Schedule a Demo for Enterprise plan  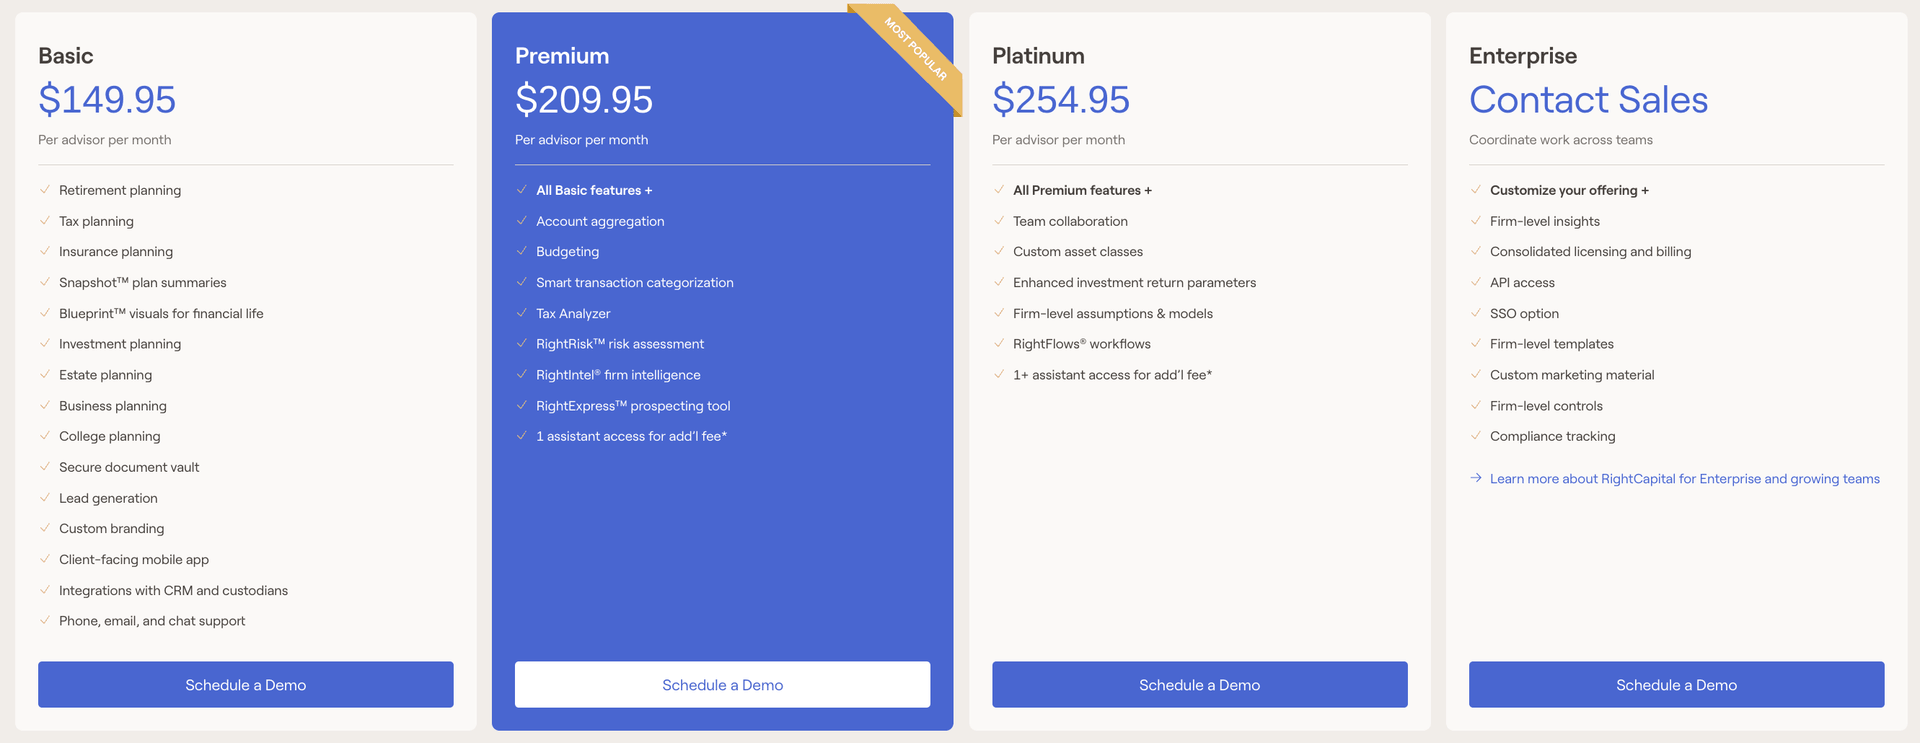pyautogui.click(x=1676, y=685)
